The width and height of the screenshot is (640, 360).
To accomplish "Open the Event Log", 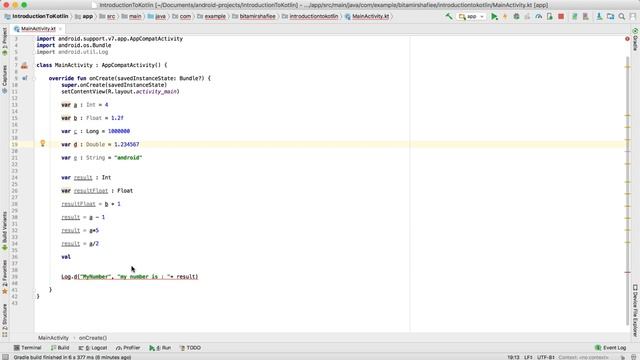I will [x=611, y=348].
